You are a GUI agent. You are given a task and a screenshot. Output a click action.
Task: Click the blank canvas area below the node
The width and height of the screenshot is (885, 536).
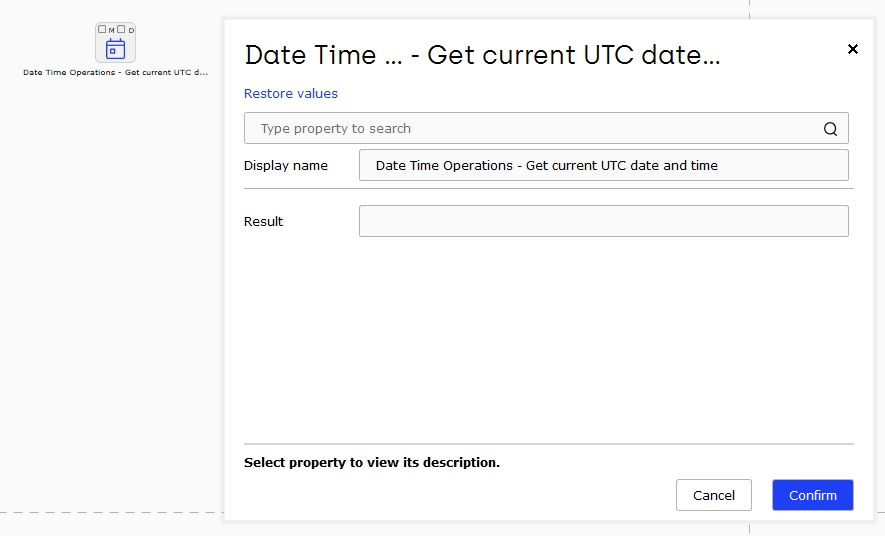[113, 282]
